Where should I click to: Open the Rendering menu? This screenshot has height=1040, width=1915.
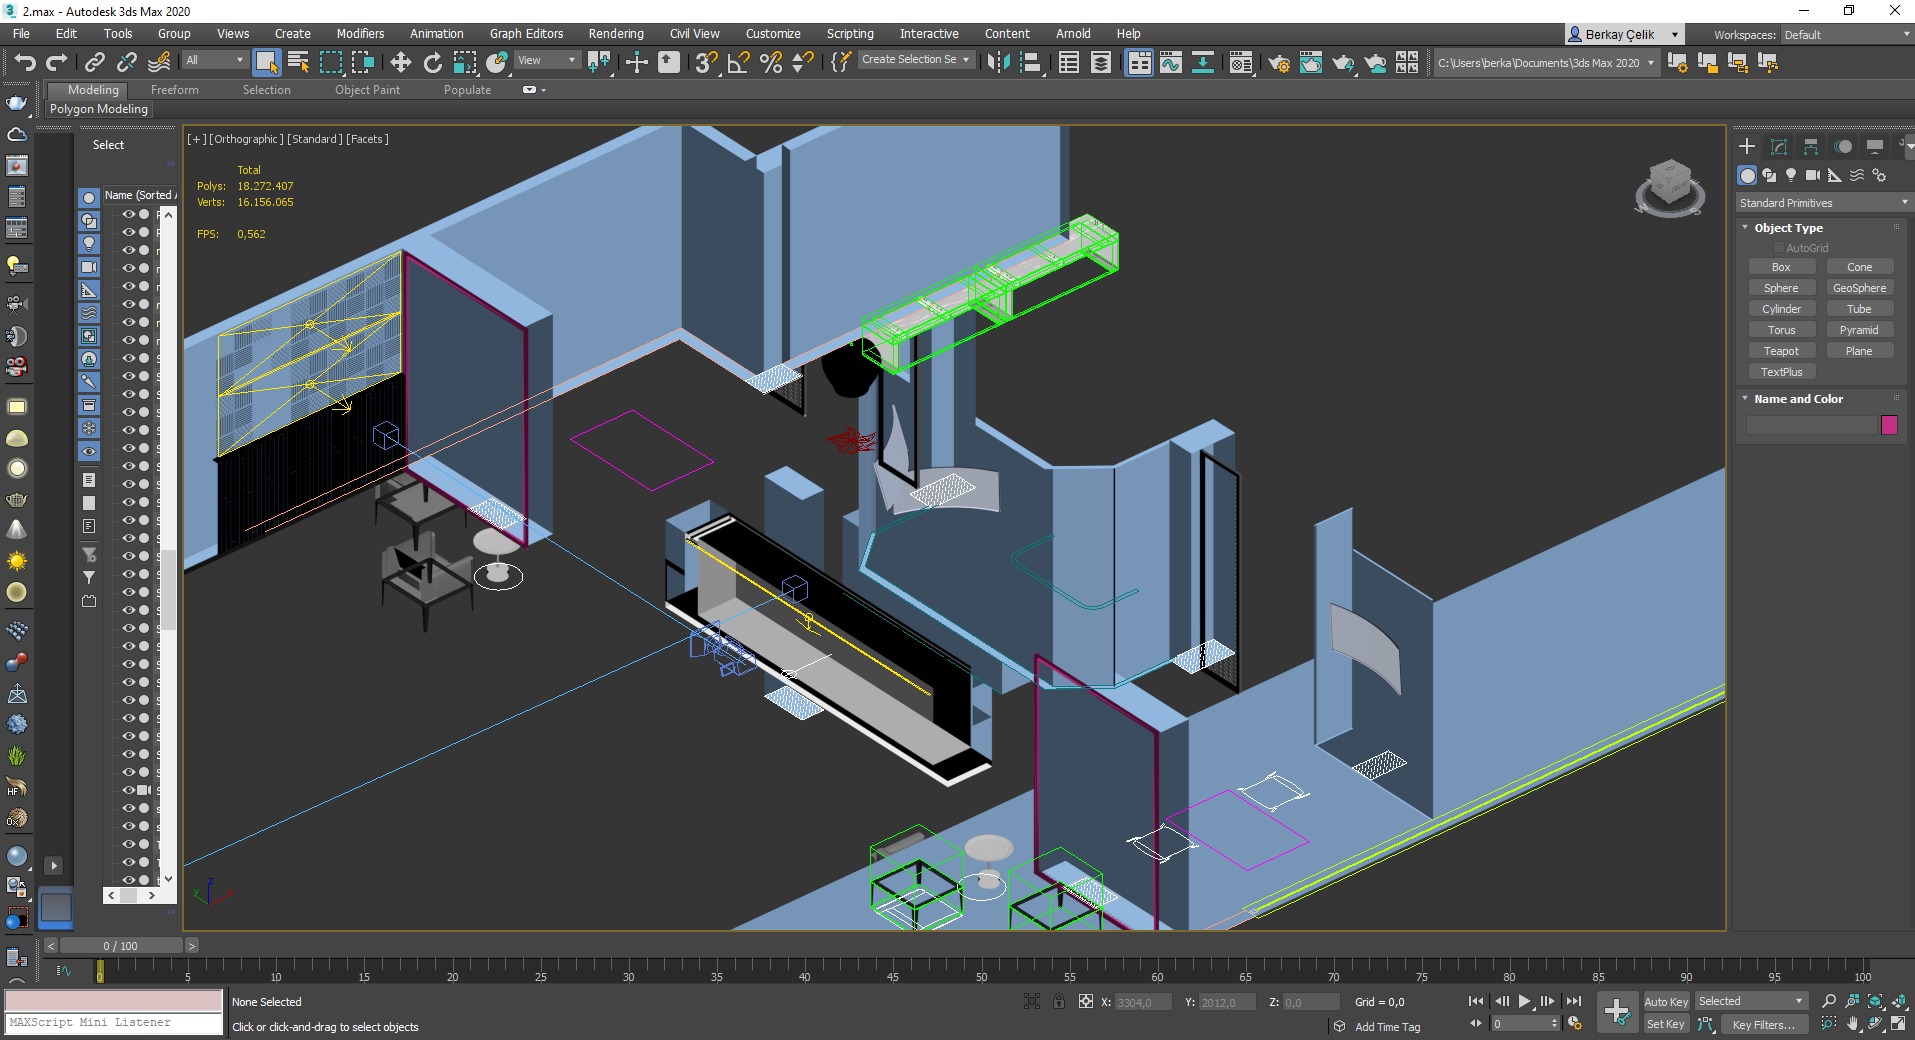[x=615, y=34]
